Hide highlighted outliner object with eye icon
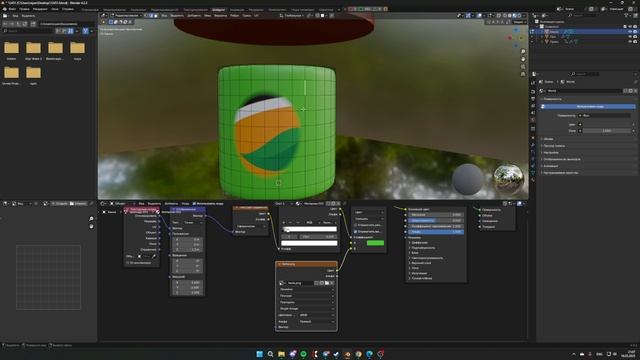640x360 pixels. click(x=630, y=31)
